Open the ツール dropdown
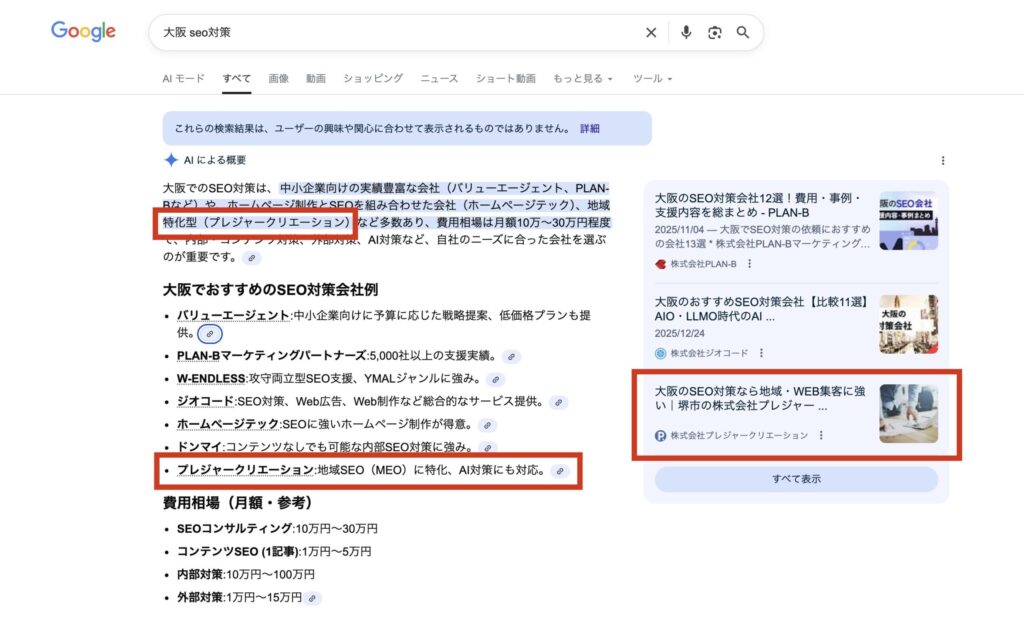The height and width of the screenshot is (620, 1024). pos(651,78)
